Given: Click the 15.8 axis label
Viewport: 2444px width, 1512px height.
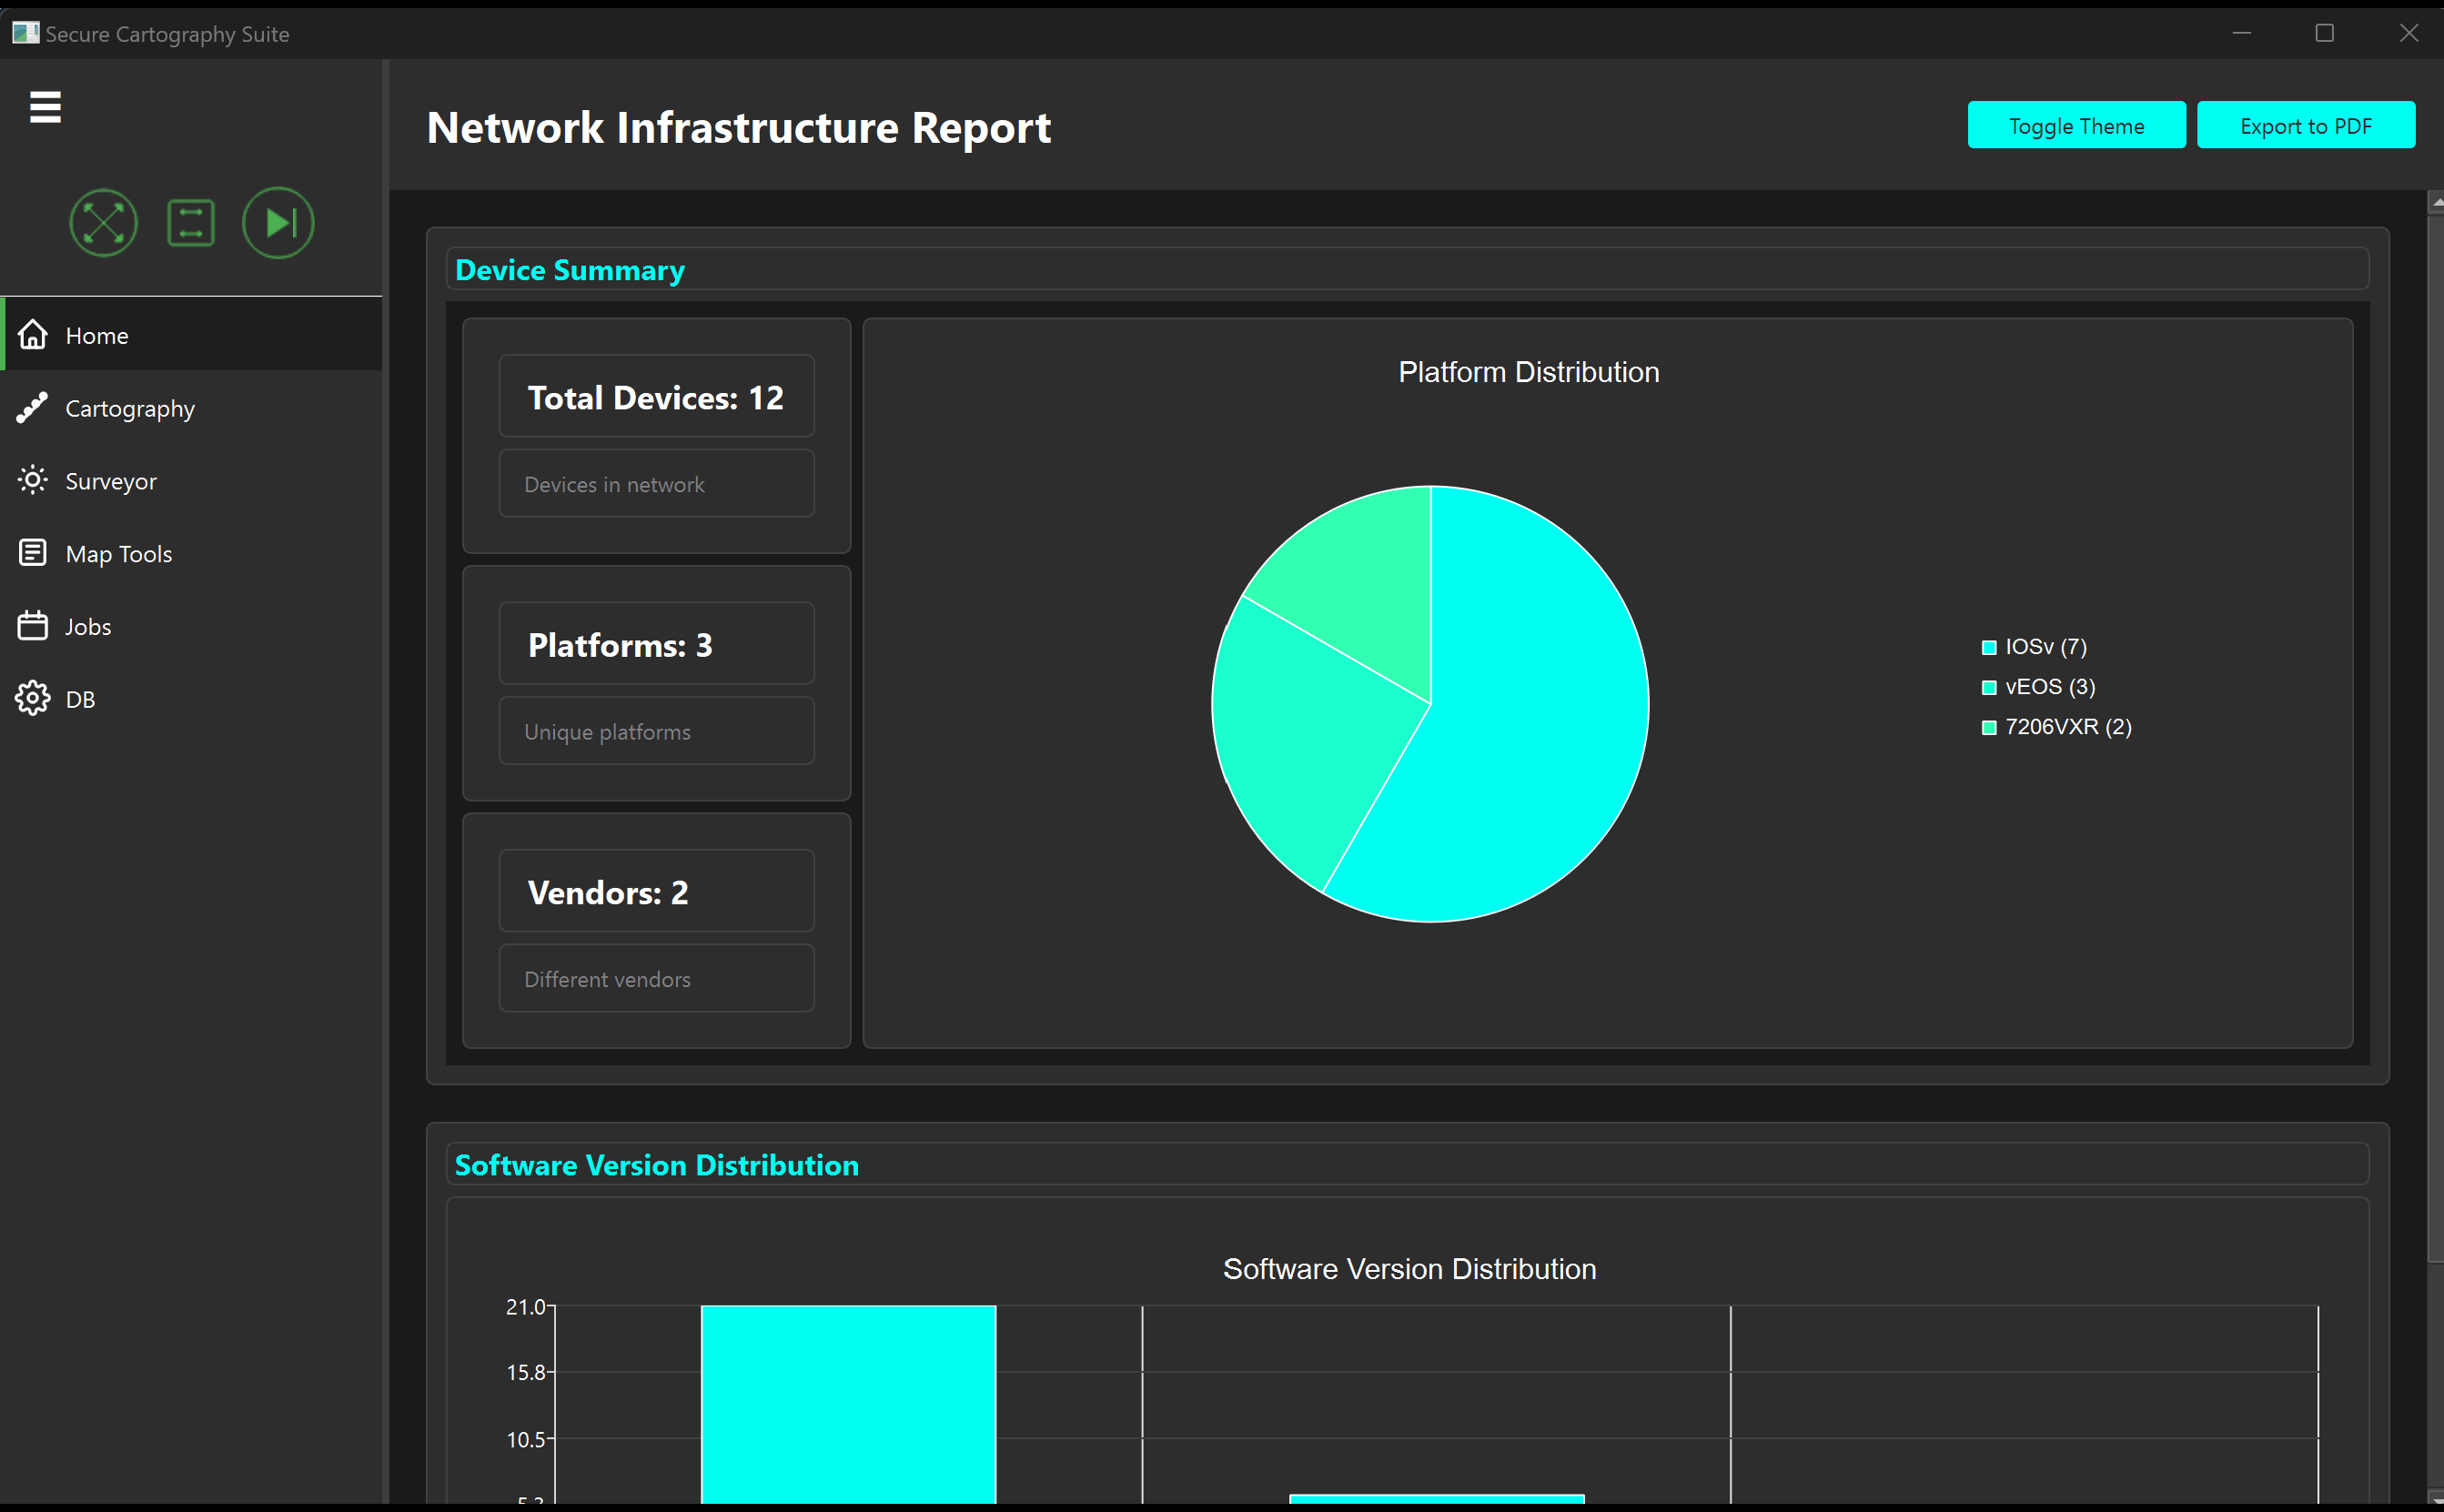Looking at the screenshot, I should click(x=526, y=1373).
